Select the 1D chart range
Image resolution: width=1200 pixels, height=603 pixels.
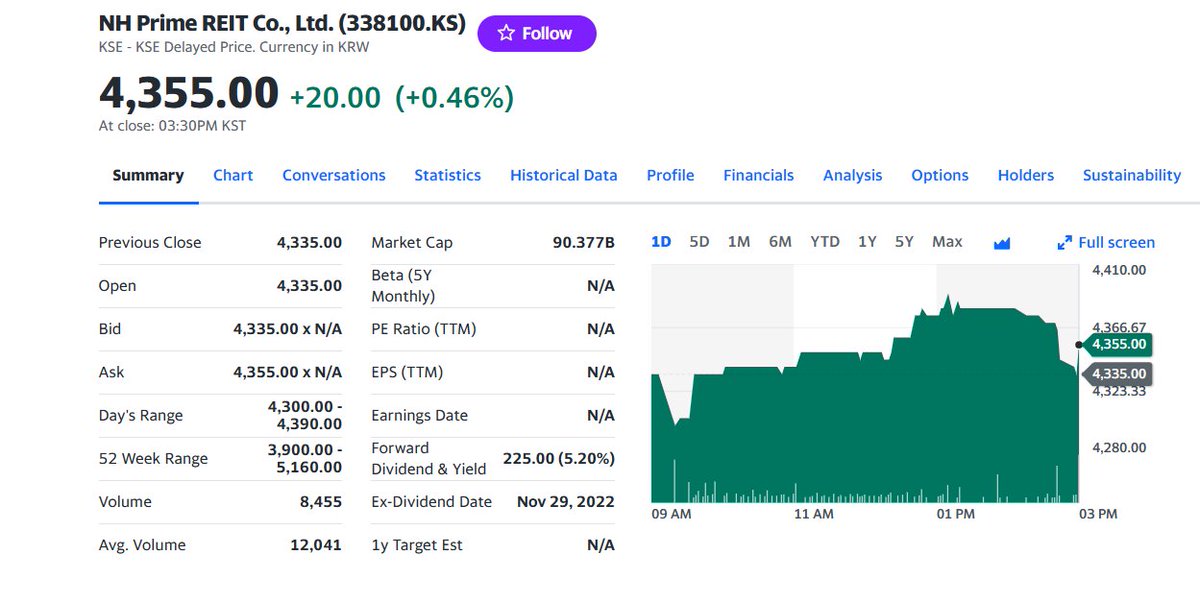click(661, 242)
